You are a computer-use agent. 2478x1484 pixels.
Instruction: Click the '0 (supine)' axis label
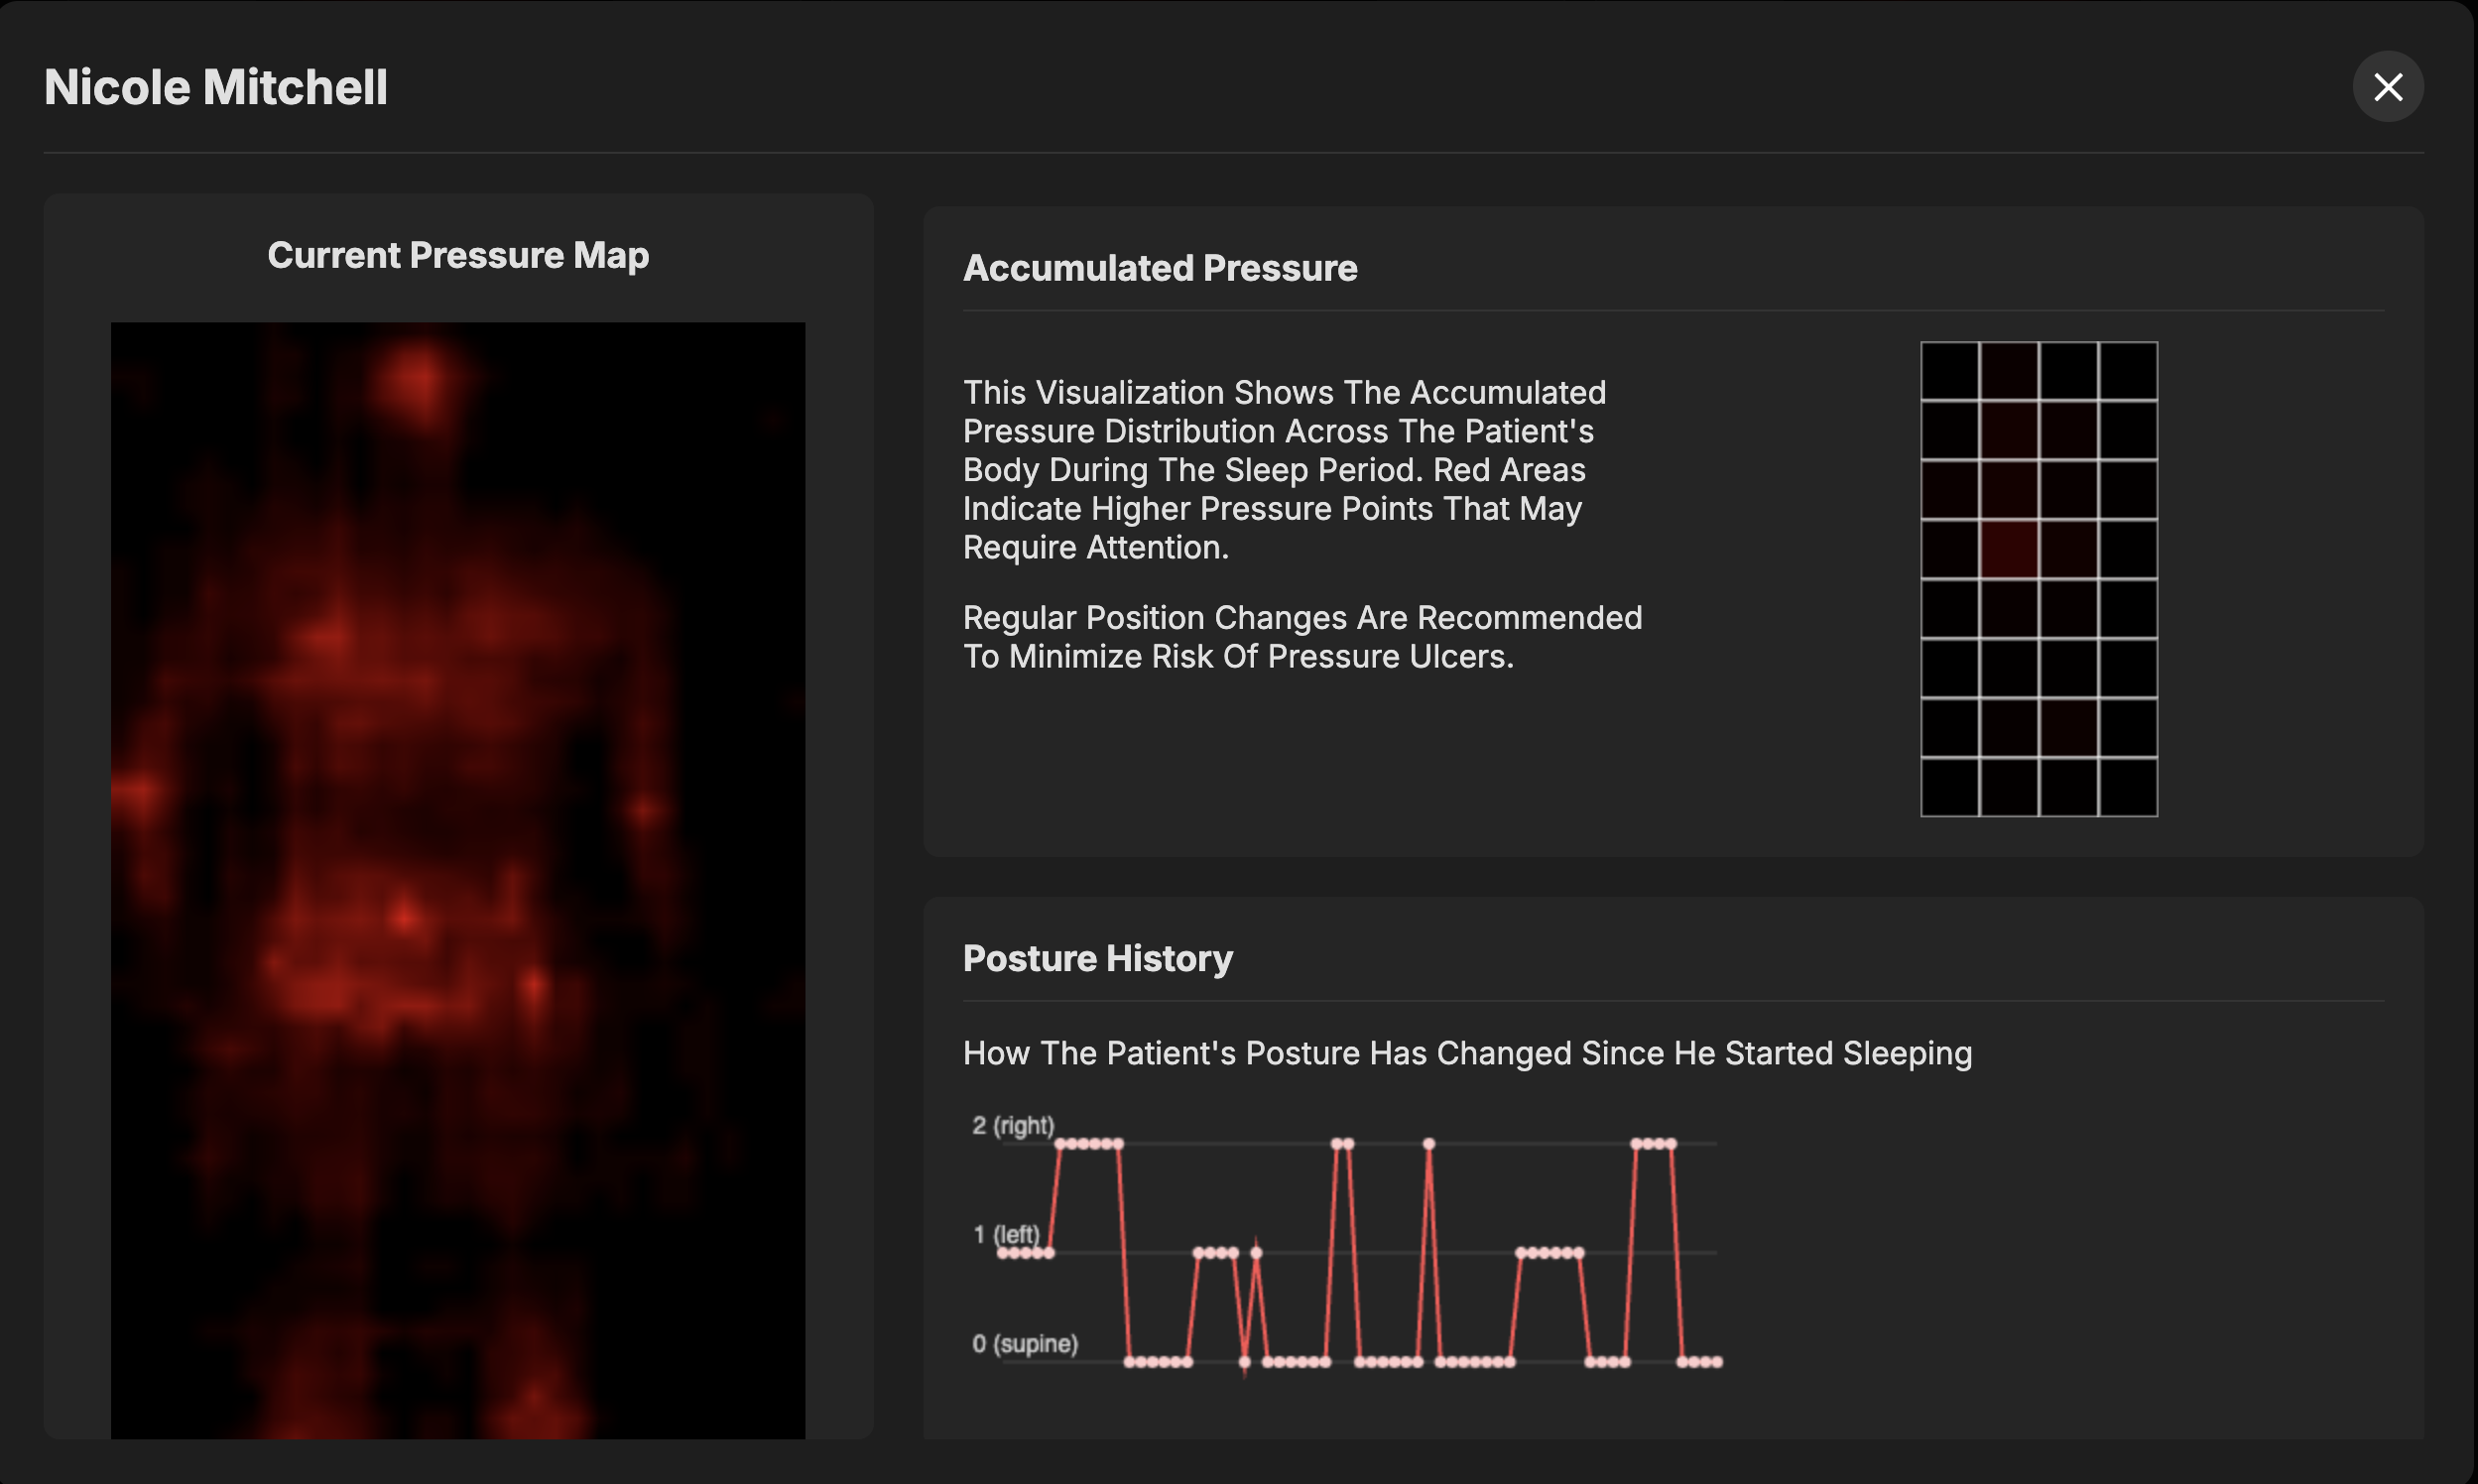[x=1025, y=1343]
